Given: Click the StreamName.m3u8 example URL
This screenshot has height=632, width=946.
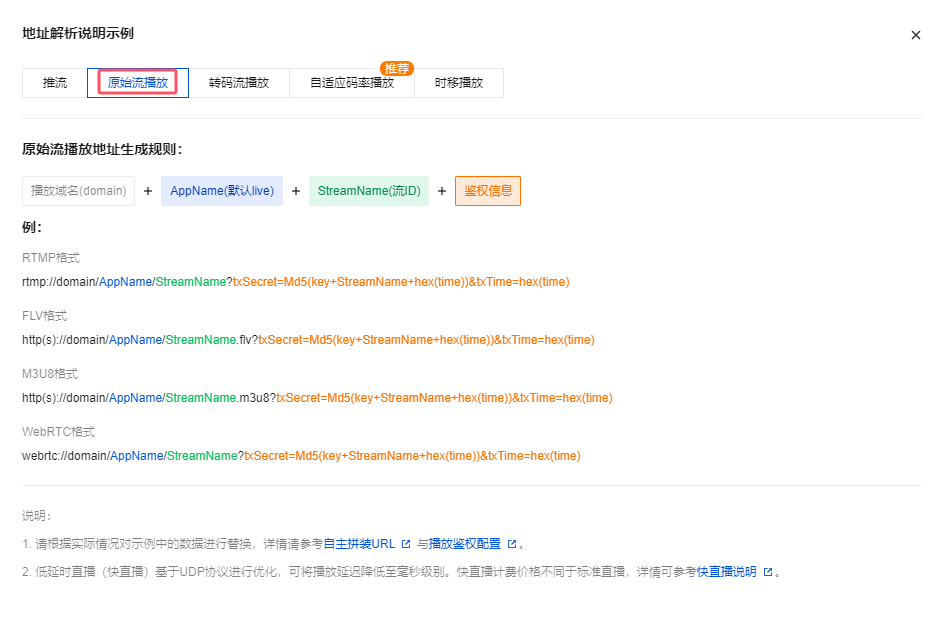Looking at the screenshot, I should tap(317, 397).
